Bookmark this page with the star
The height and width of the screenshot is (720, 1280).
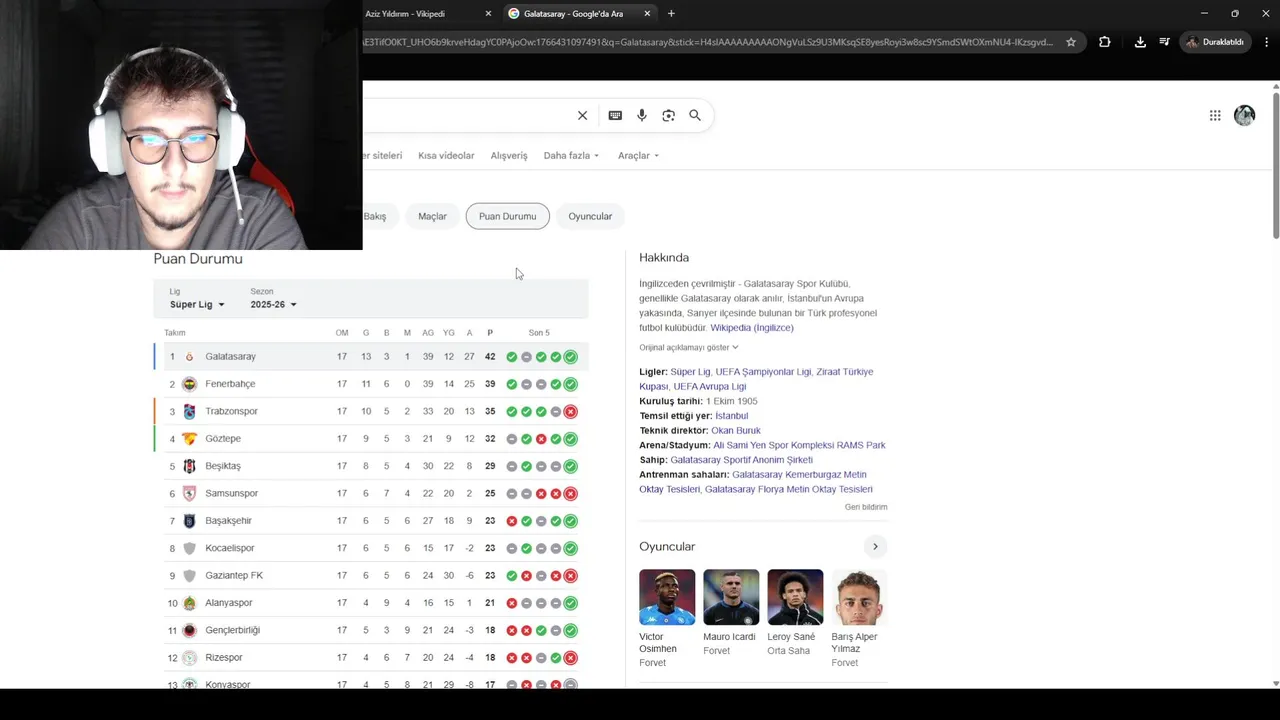pos(1071,42)
